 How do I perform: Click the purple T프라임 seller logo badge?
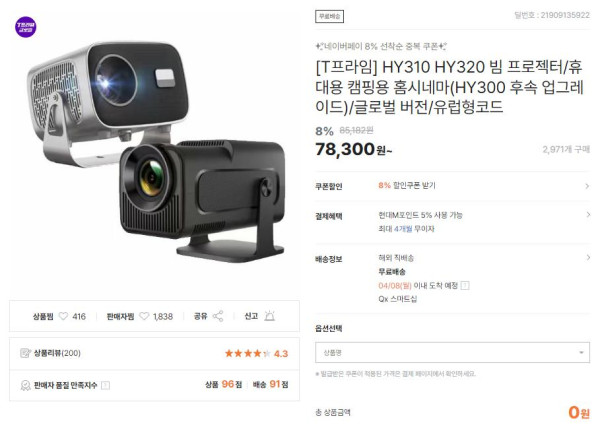tap(26, 27)
